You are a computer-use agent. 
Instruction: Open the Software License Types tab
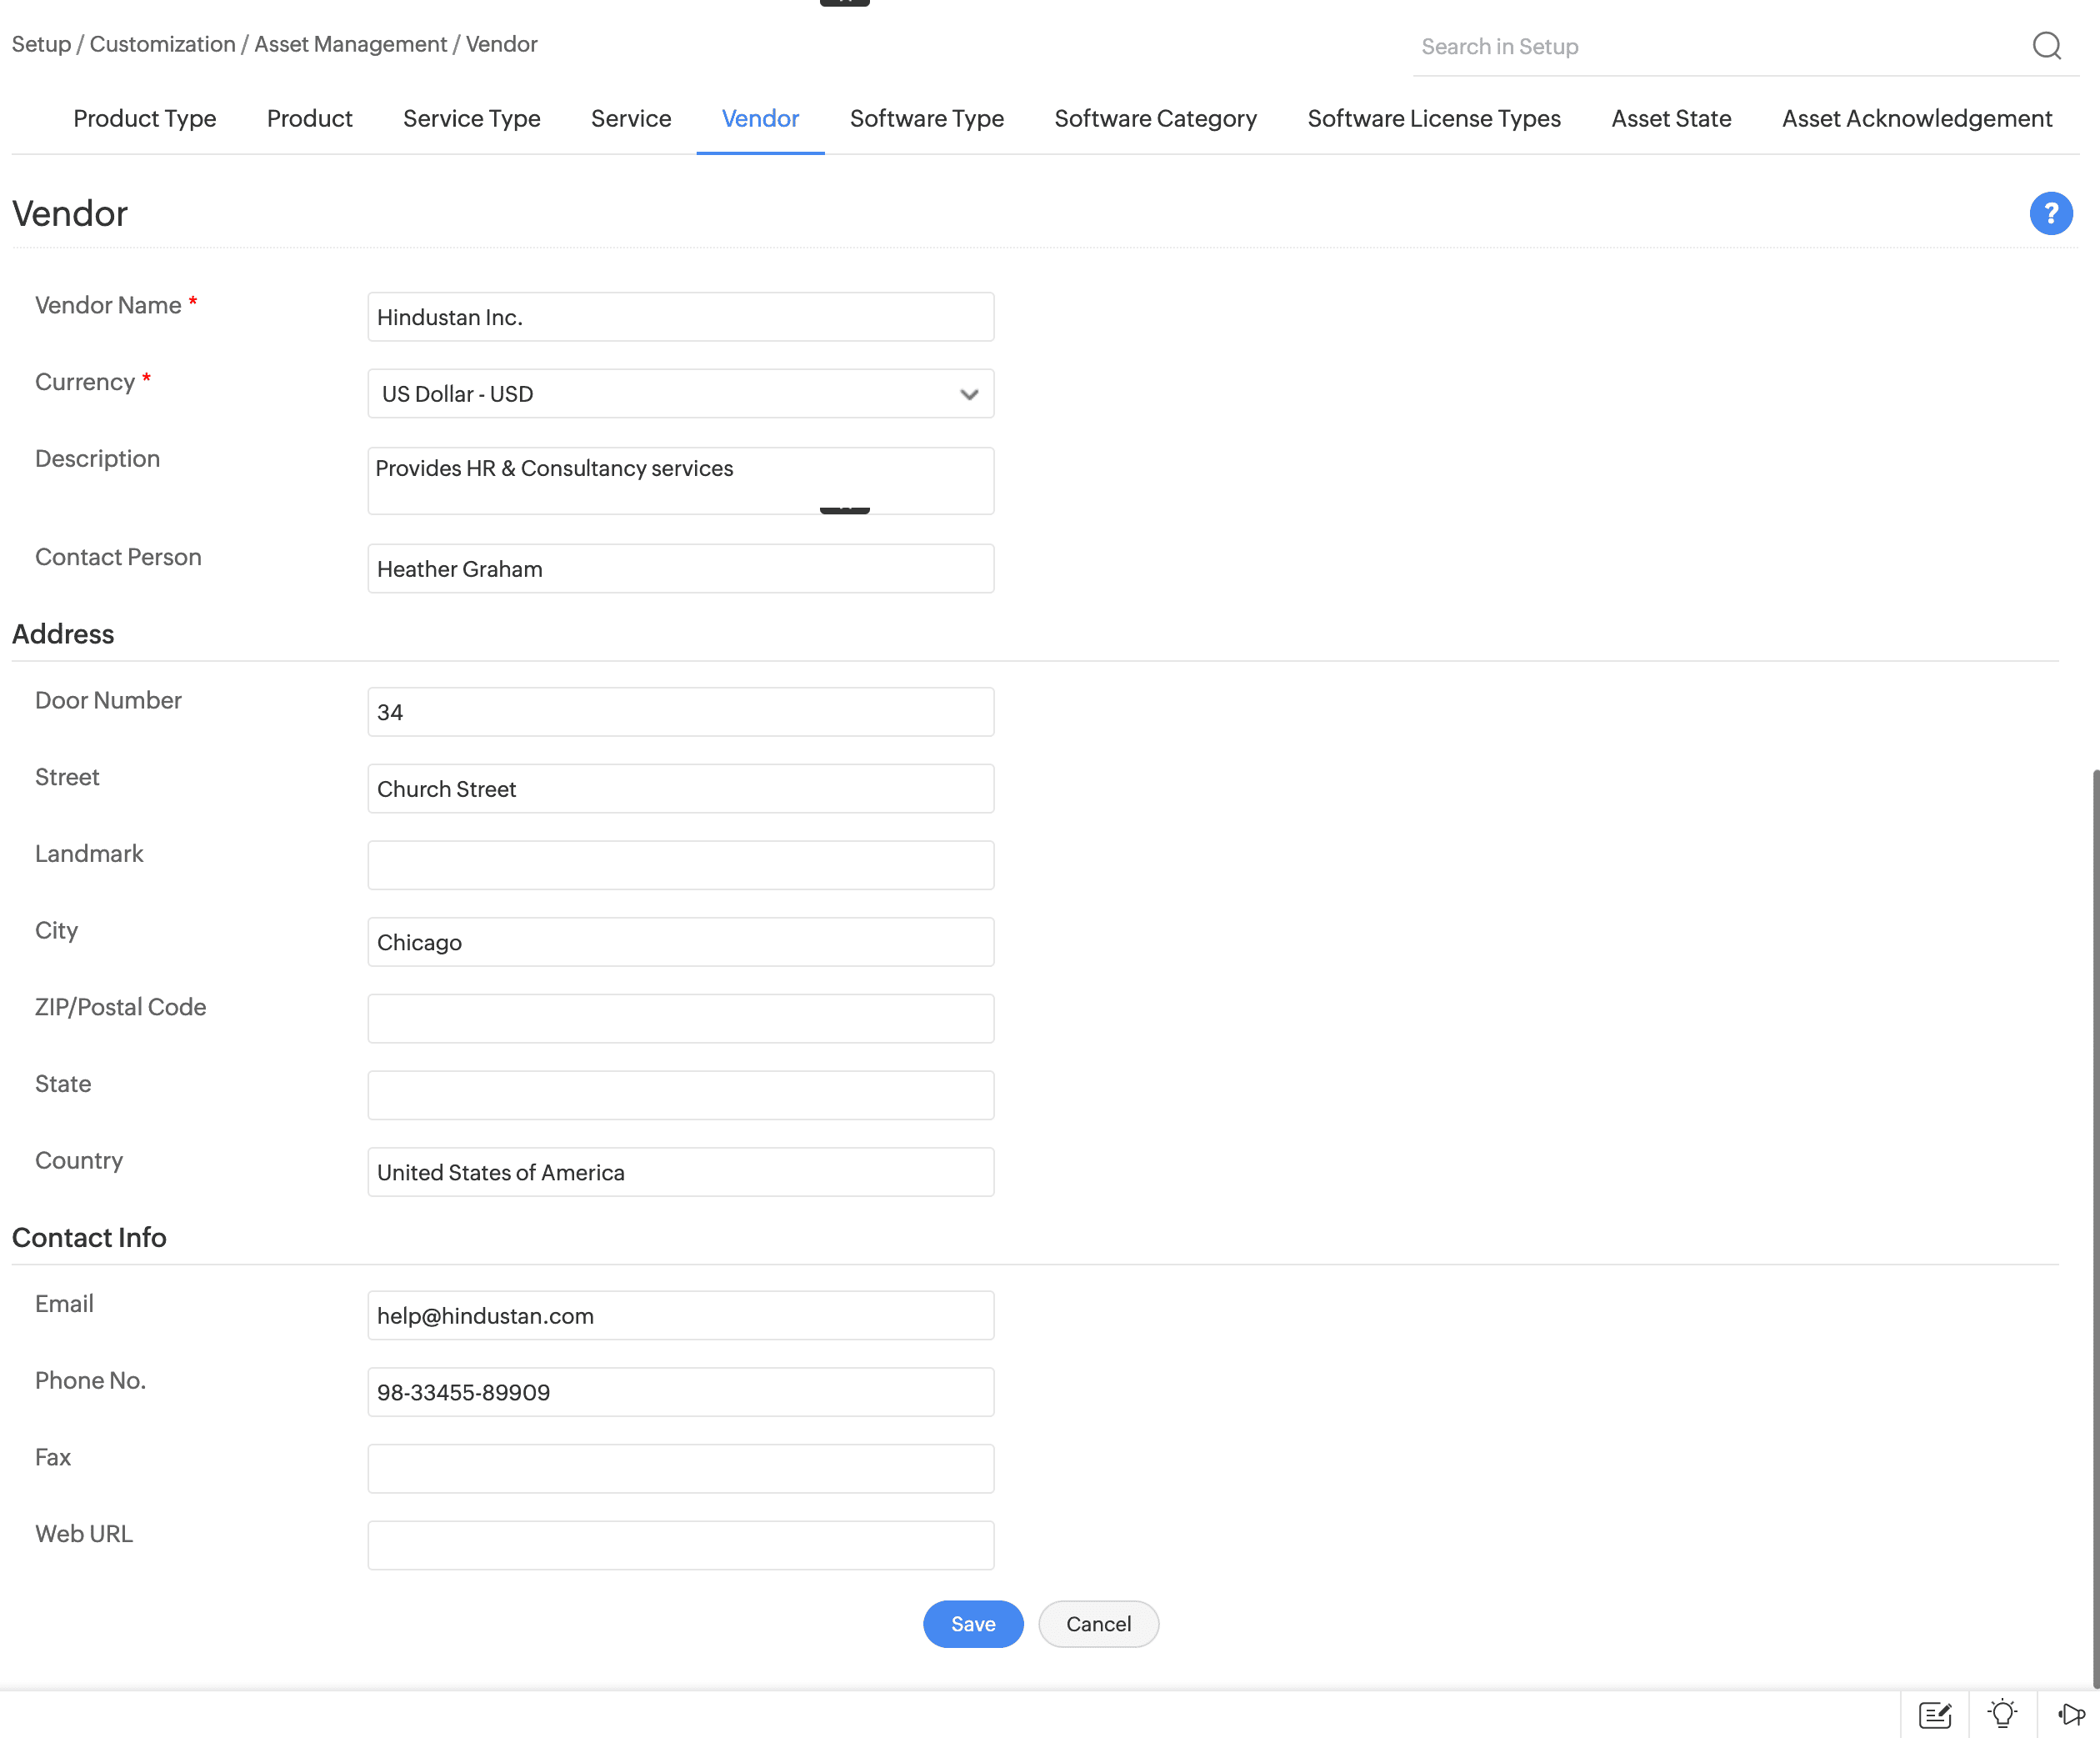pos(1433,119)
